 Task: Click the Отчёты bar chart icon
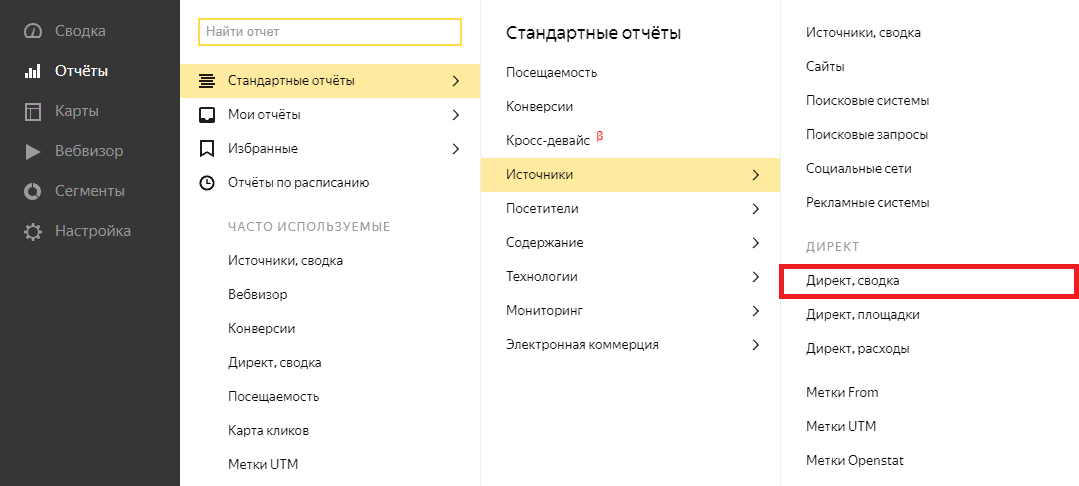coord(32,72)
